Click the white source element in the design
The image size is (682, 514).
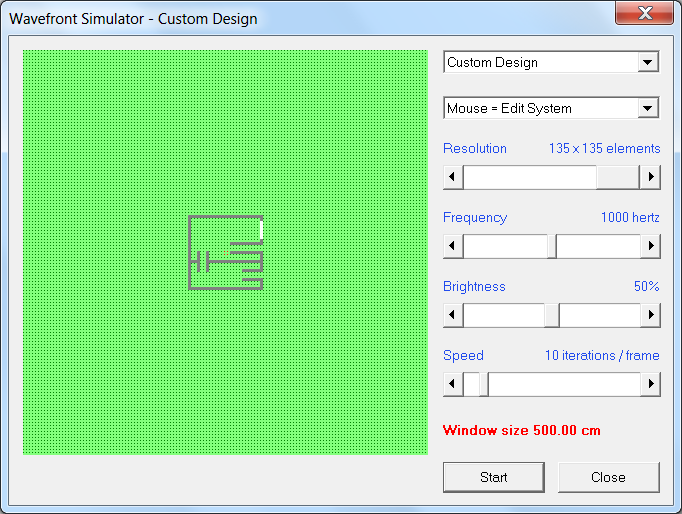pos(261,230)
